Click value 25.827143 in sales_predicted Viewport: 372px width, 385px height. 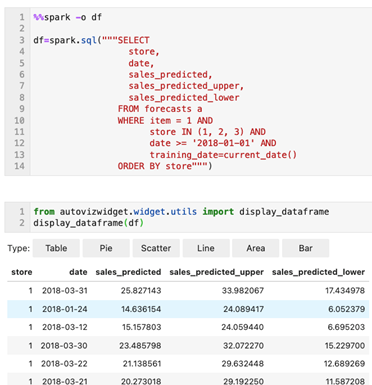pyautogui.click(x=141, y=291)
